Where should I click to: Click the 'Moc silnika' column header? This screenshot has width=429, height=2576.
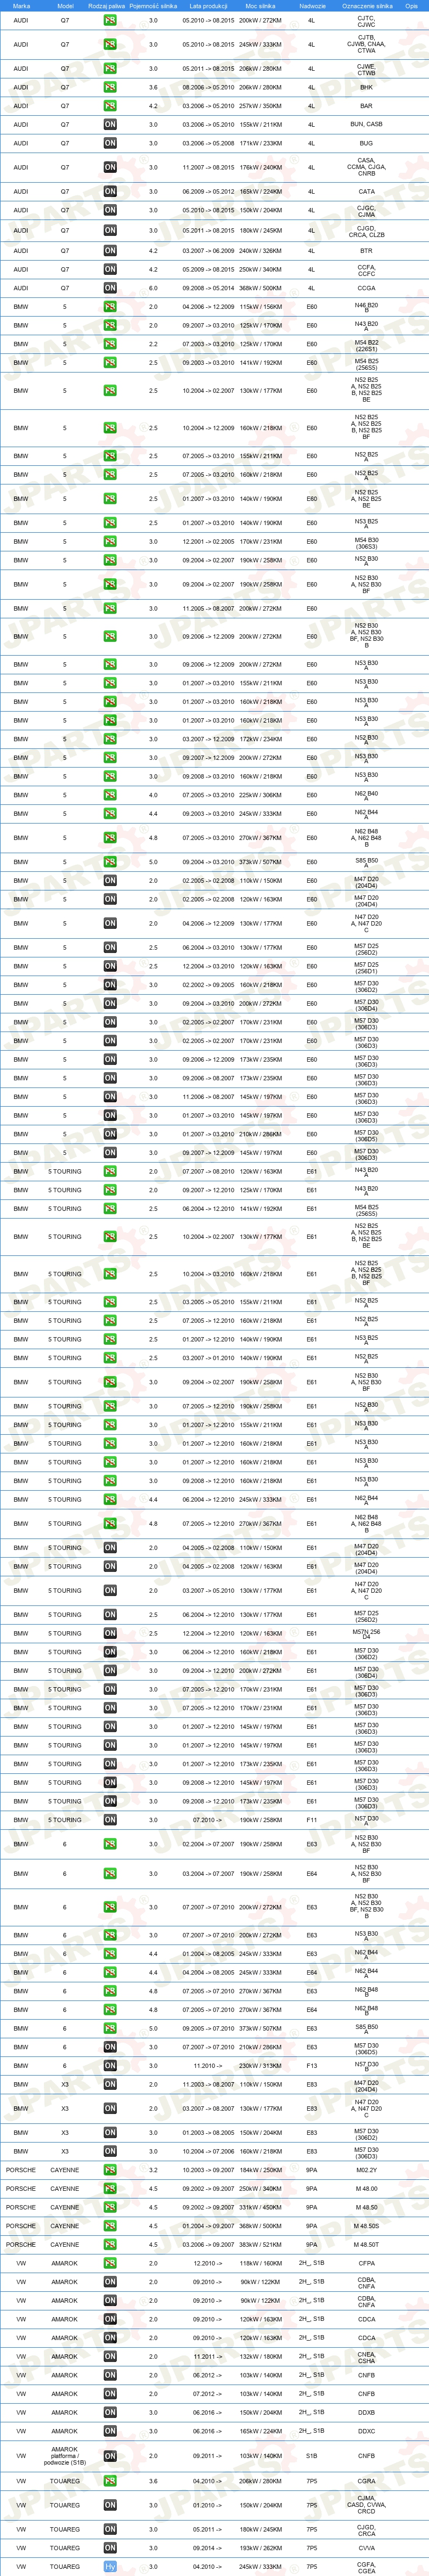click(x=260, y=6)
